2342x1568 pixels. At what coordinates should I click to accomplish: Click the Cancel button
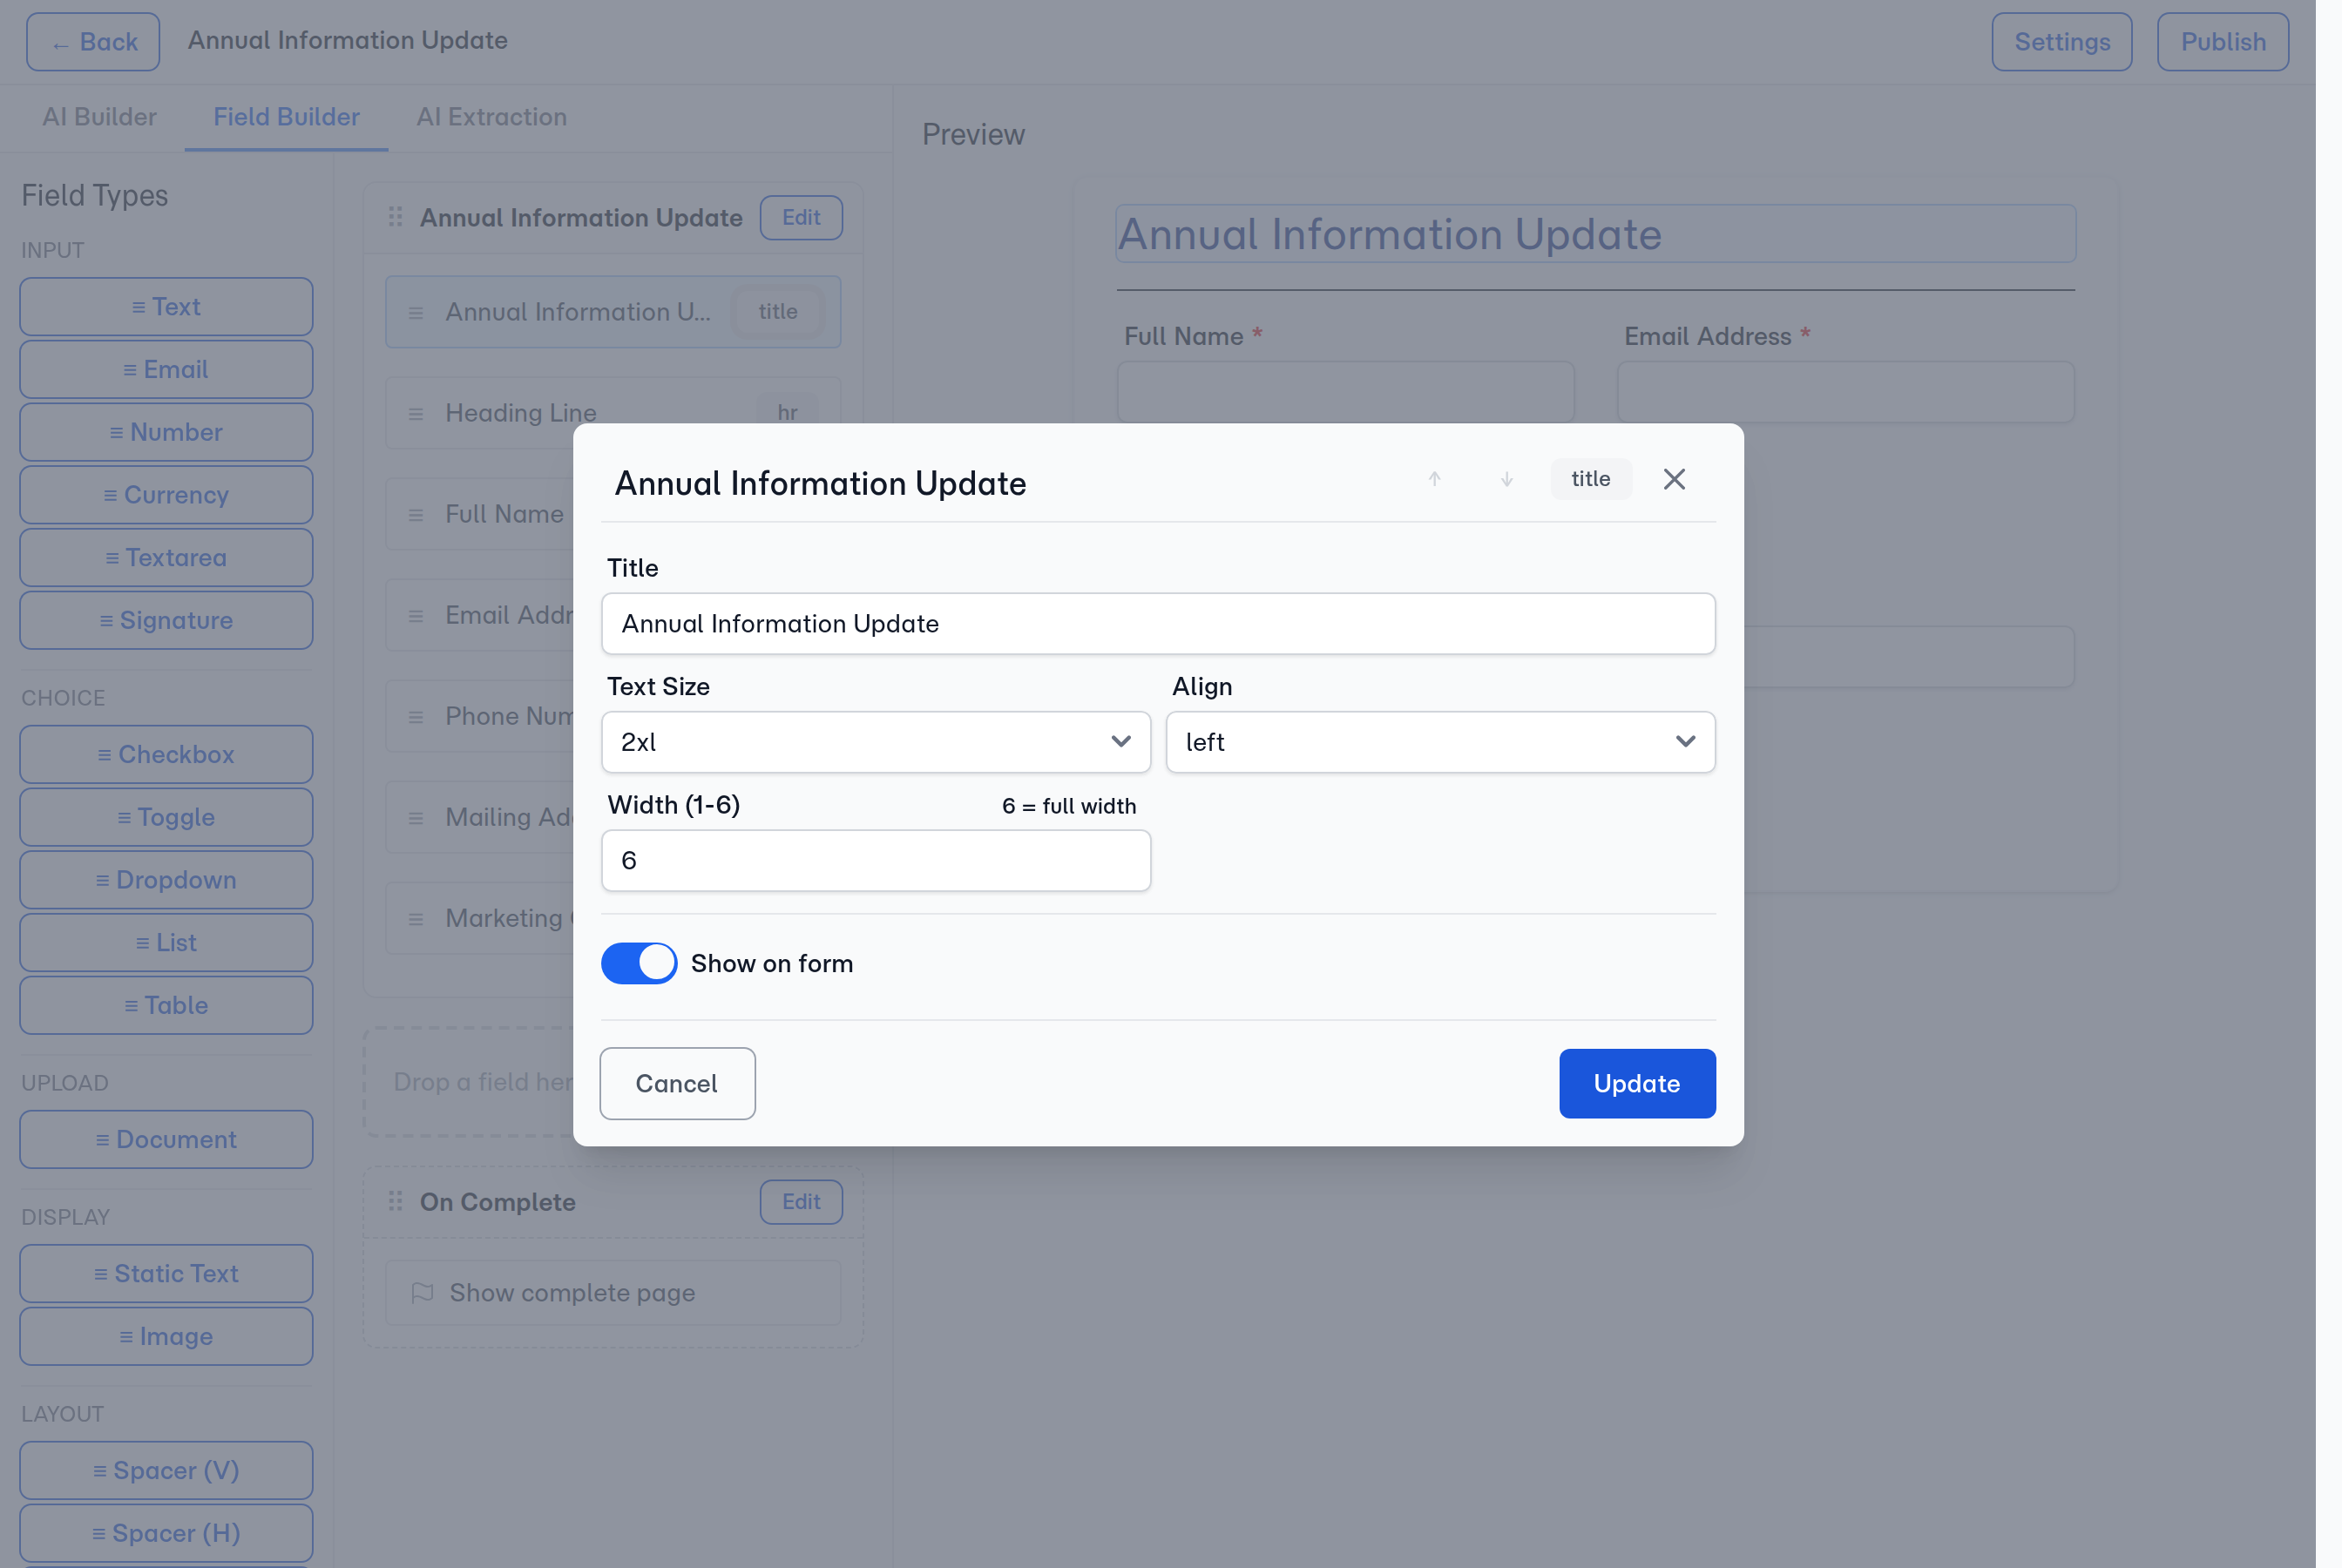[677, 1083]
